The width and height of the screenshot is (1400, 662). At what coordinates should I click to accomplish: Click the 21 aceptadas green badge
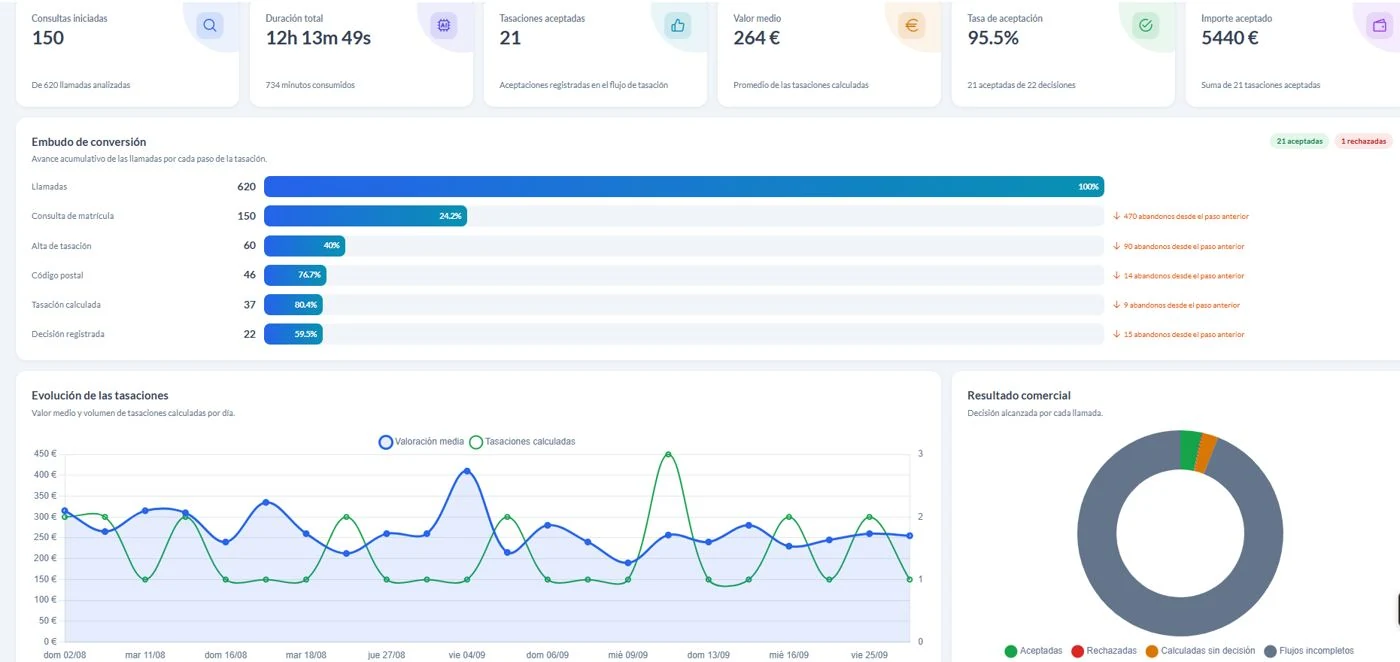tap(1300, 141)
